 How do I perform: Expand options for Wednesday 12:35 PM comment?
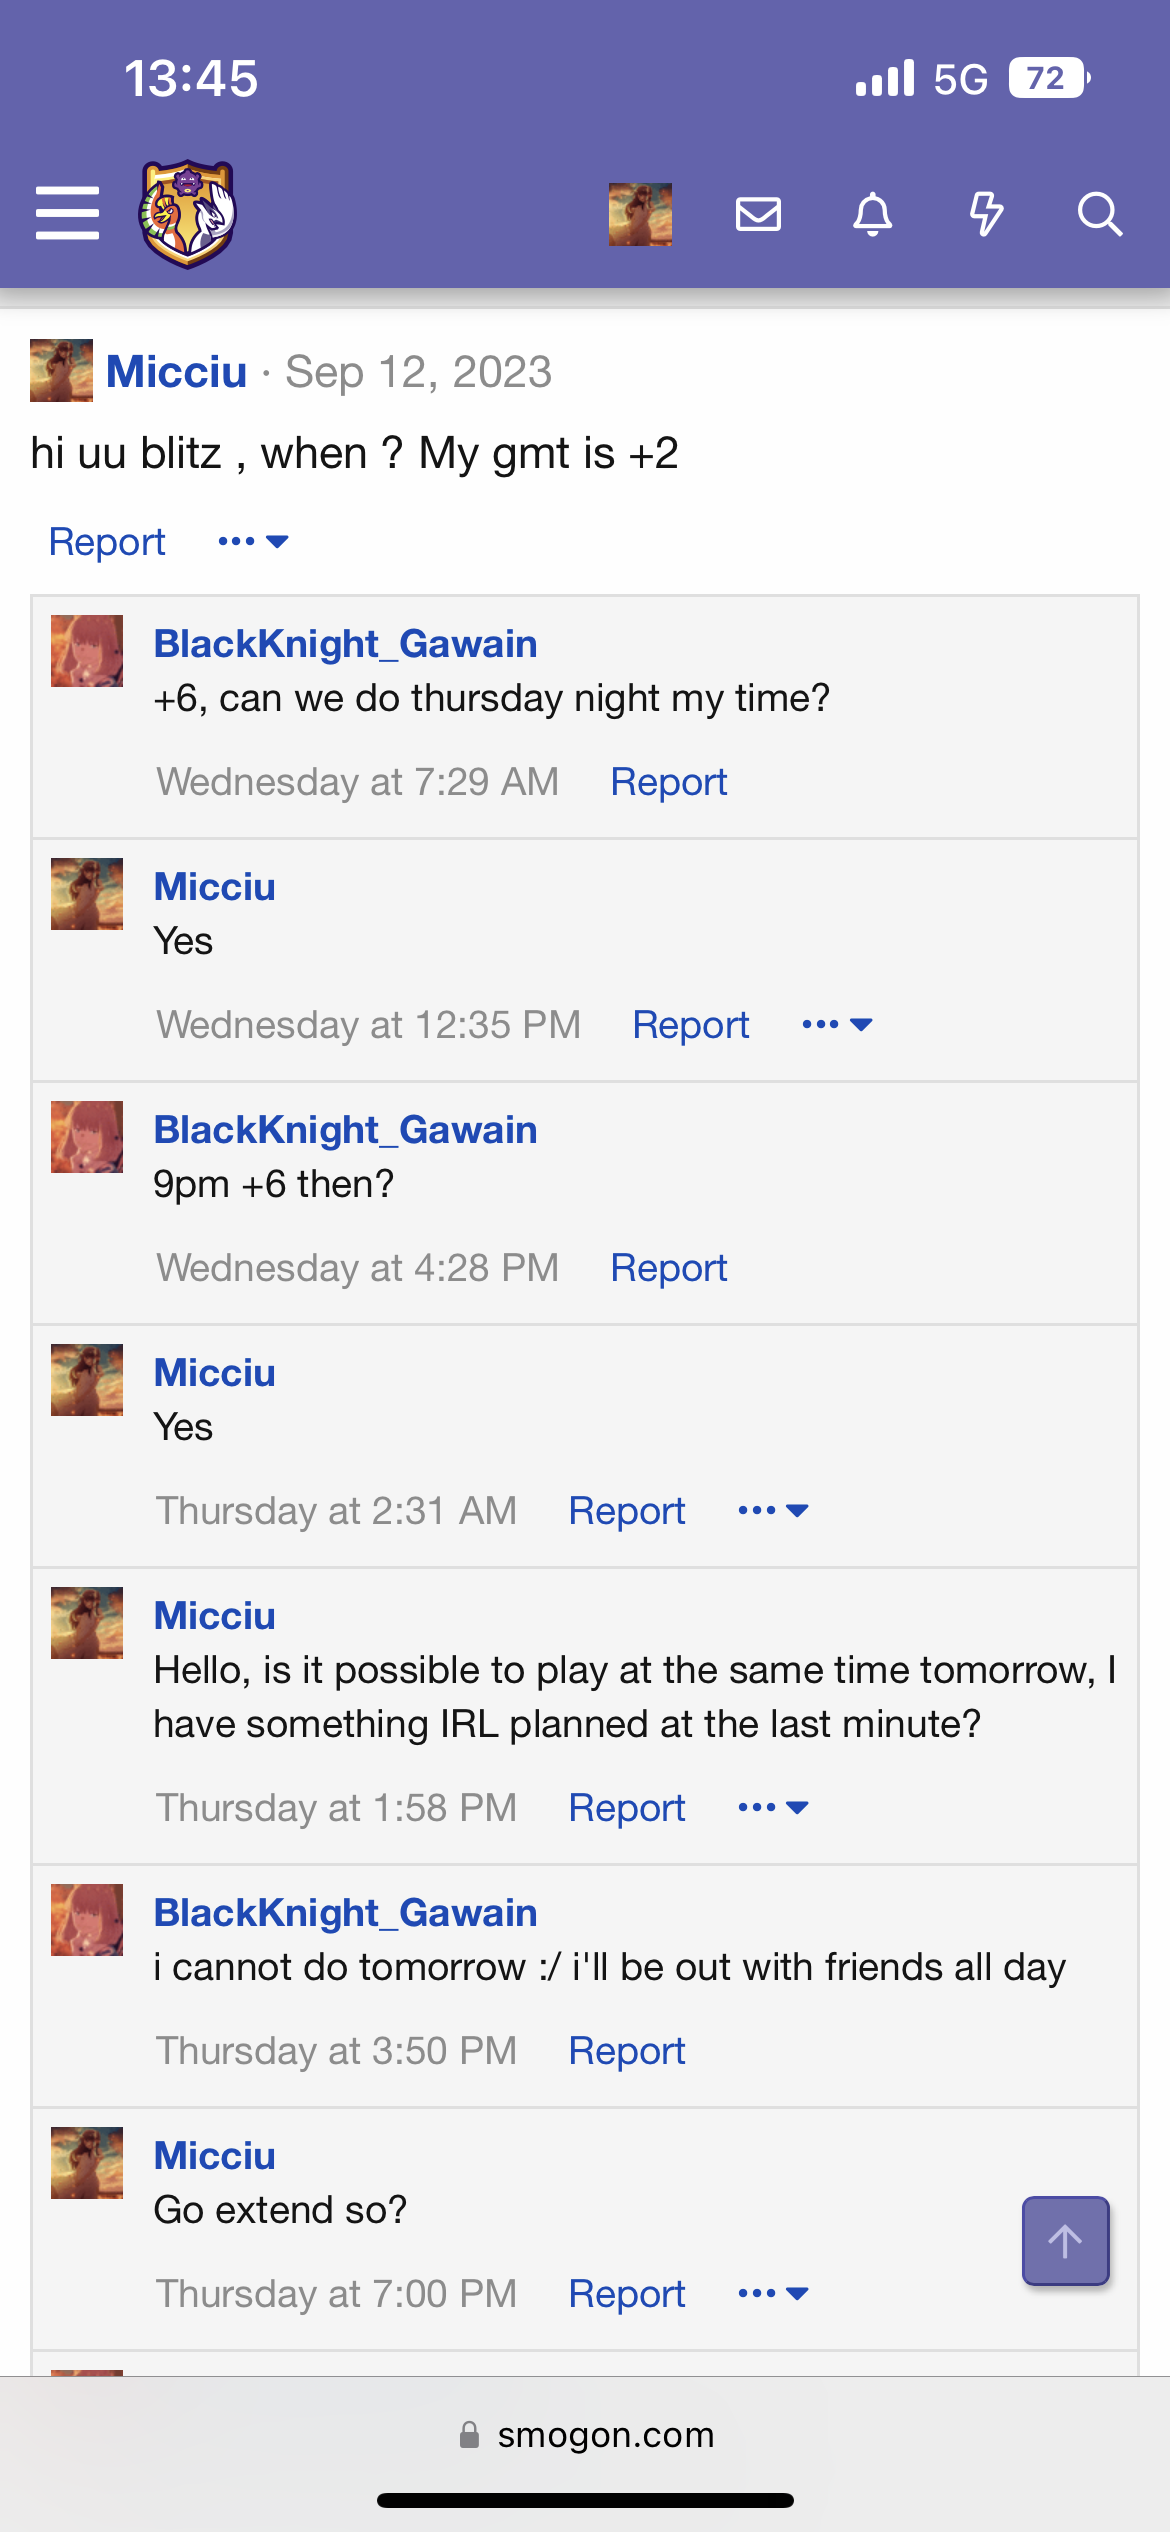pos(837,1025)
